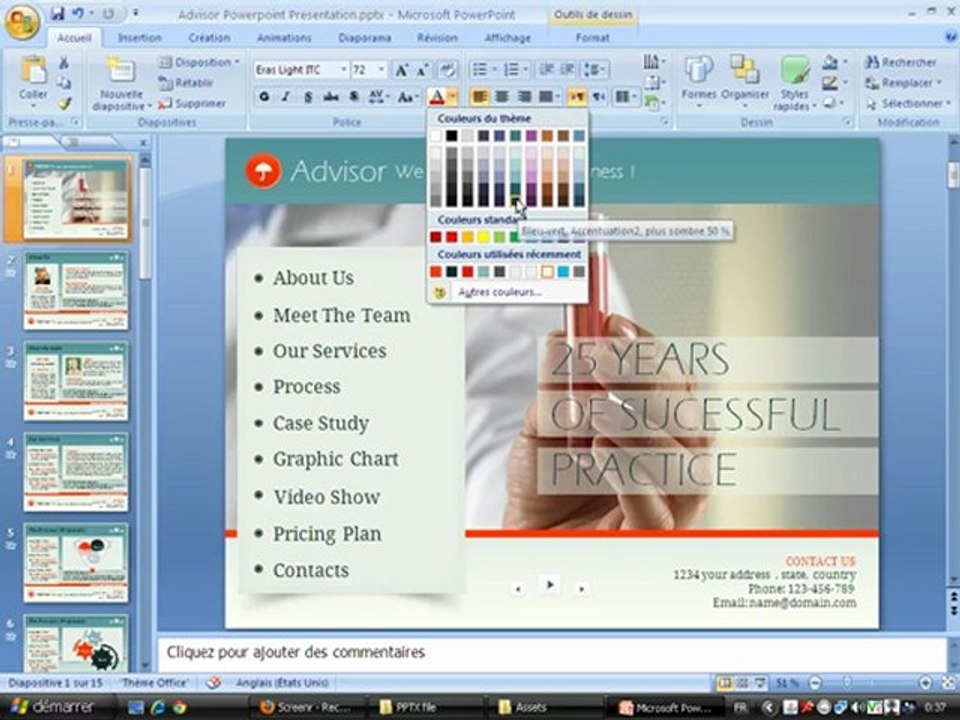Viewport: 960px width, 720px height.
Task: Toggle underline formatting
Action: (308, 97)
